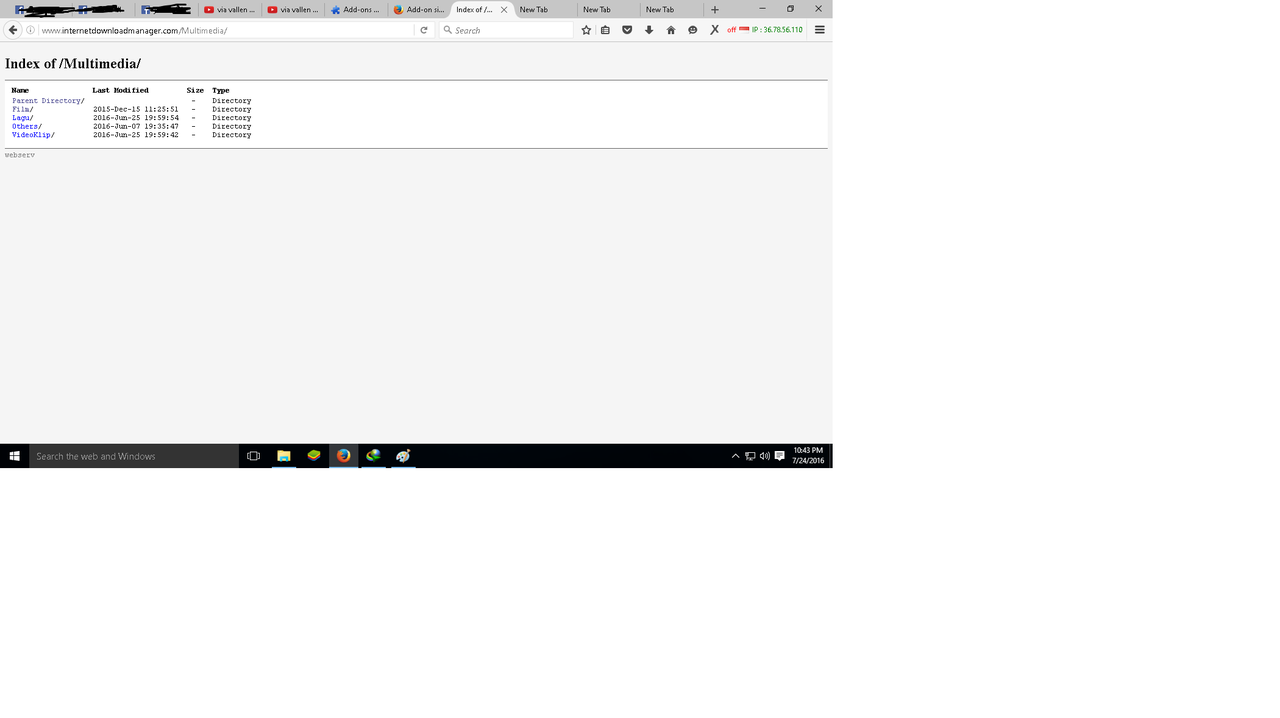Click the 'Name' column header
The image size is (1280, 718).
point(20,91)
